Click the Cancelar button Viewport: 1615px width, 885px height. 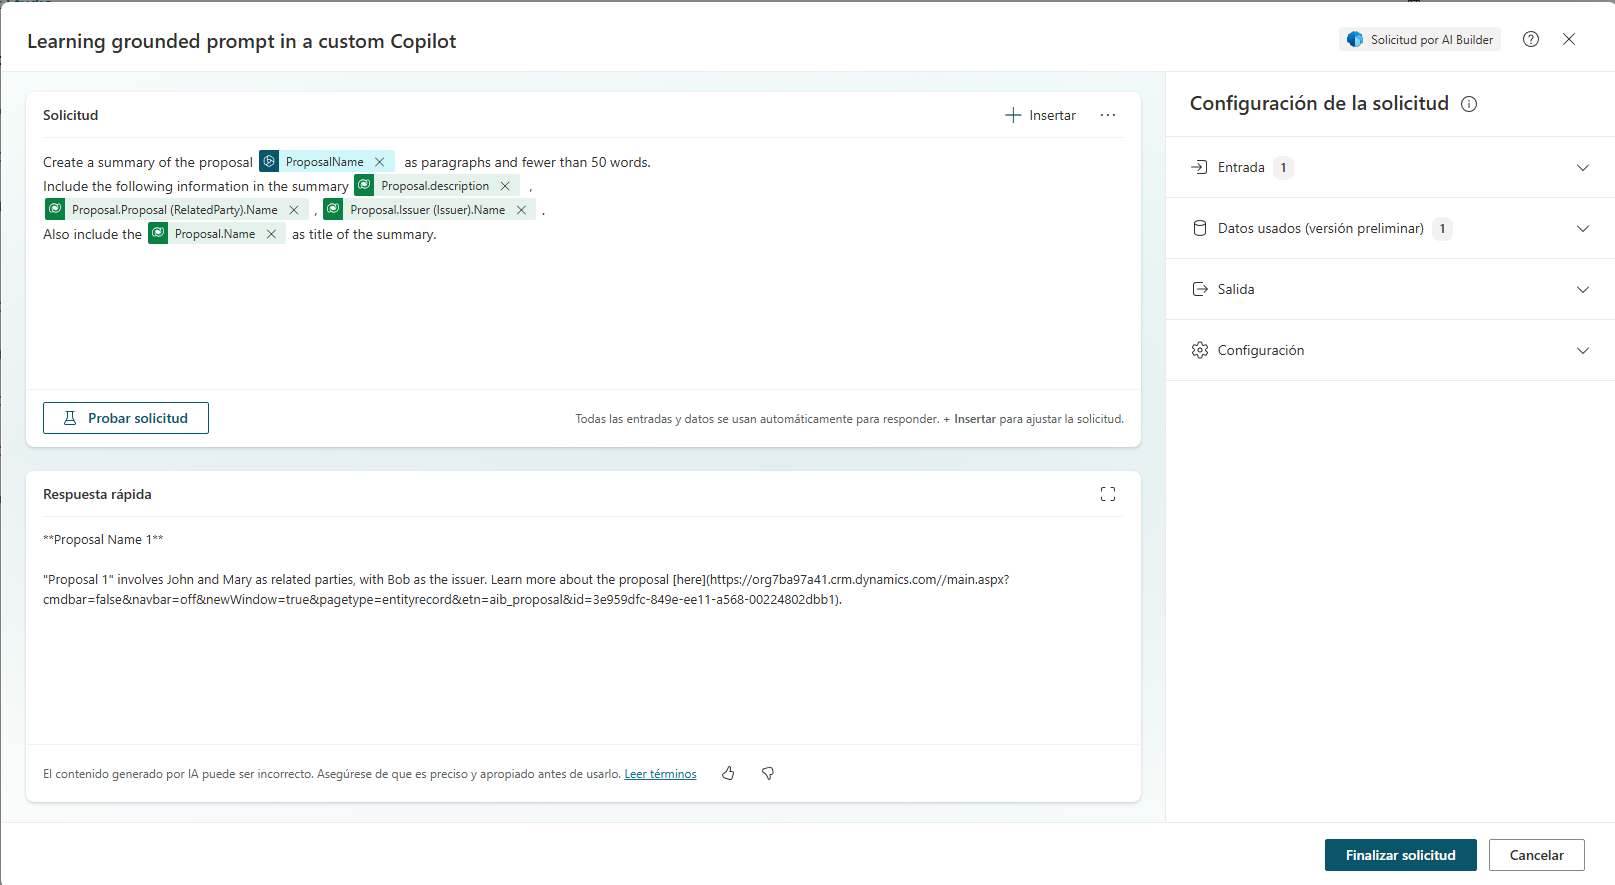coord(1536,855)
